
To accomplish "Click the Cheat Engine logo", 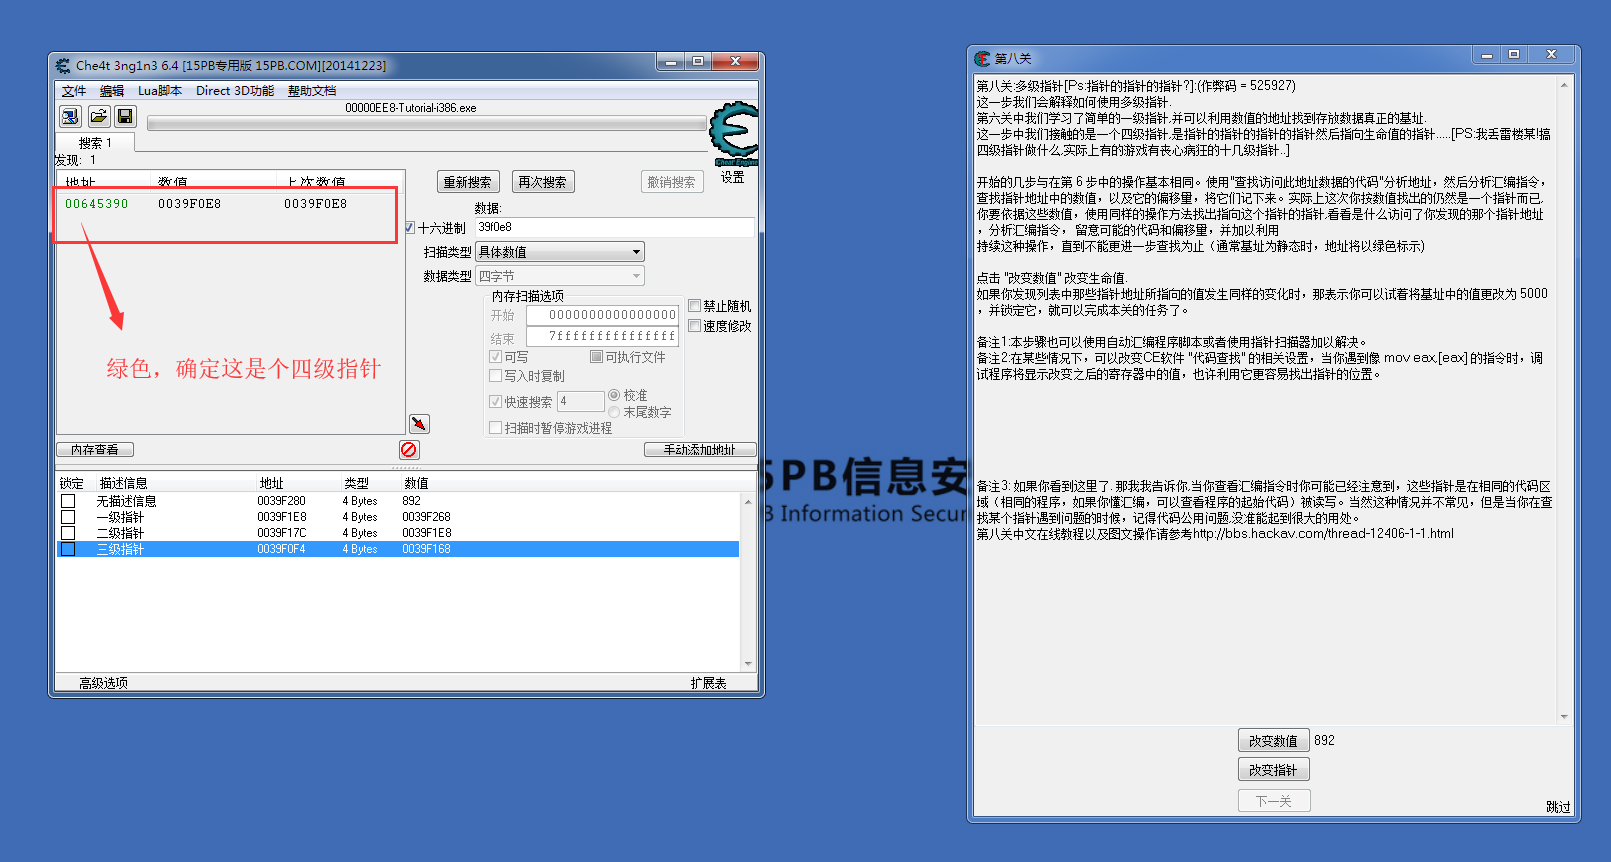I will click(734, 133).
